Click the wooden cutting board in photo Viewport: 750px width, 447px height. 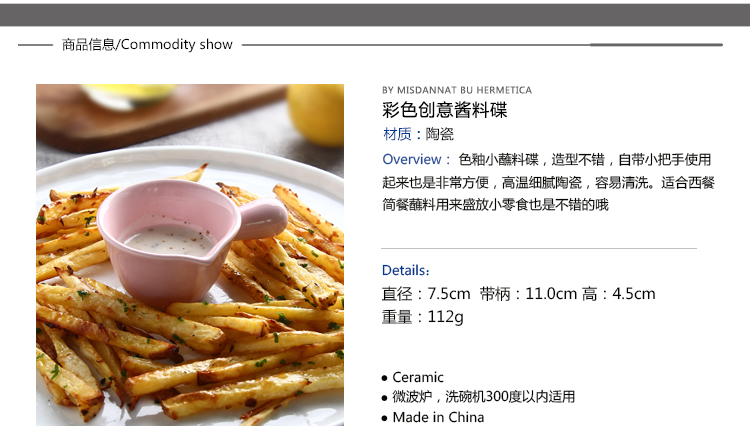(x=158, y=115)
